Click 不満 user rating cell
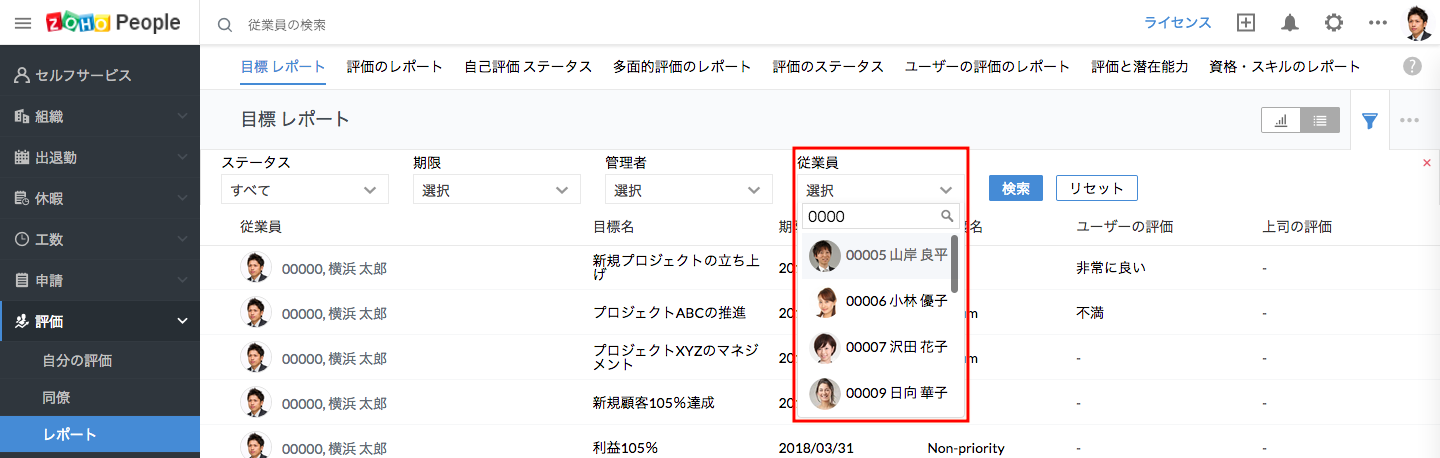Image resolution: width=1440 pixels, height=458 pixels. pos(1090,313)
